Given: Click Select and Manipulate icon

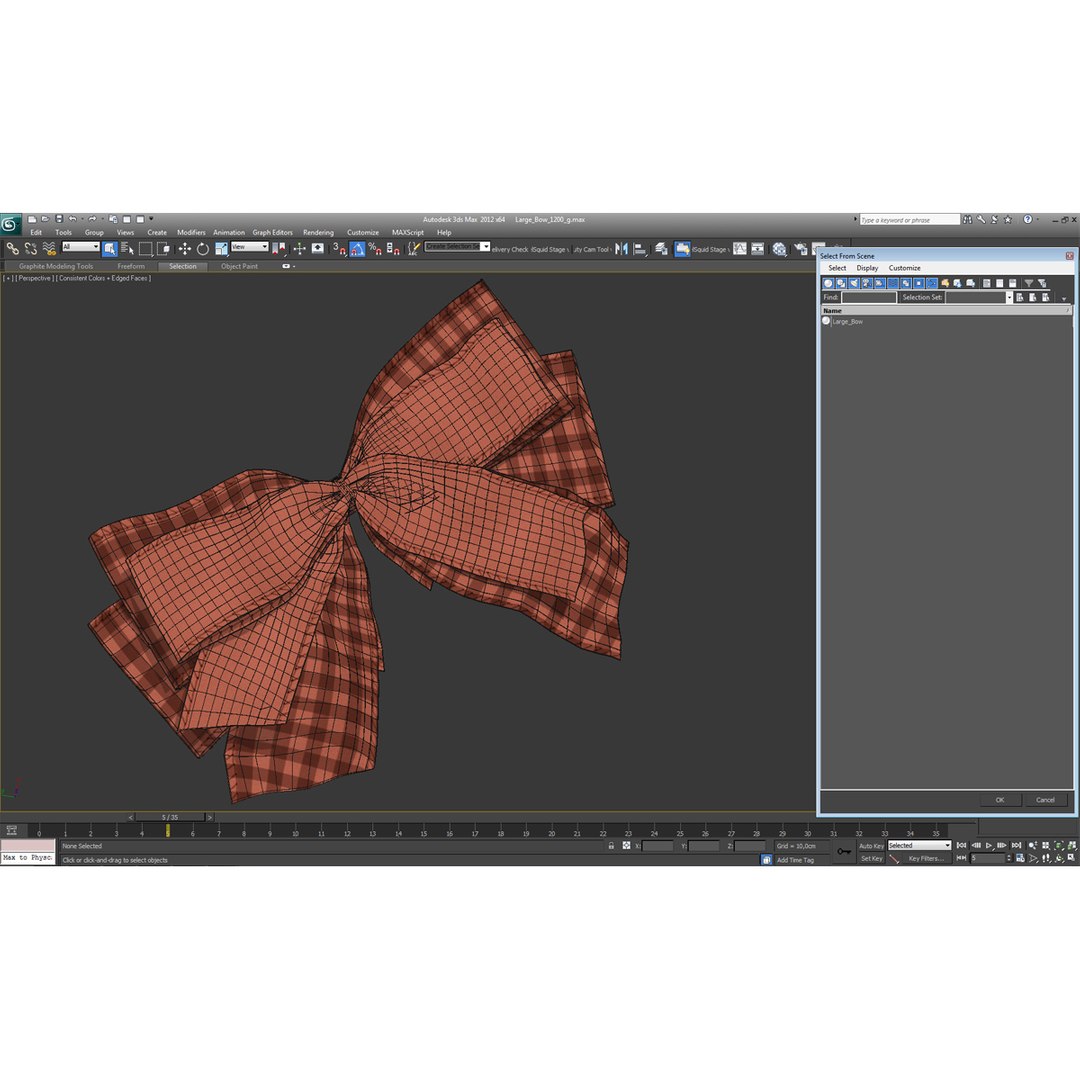Looking at the screenshot, I should [299, 249].
